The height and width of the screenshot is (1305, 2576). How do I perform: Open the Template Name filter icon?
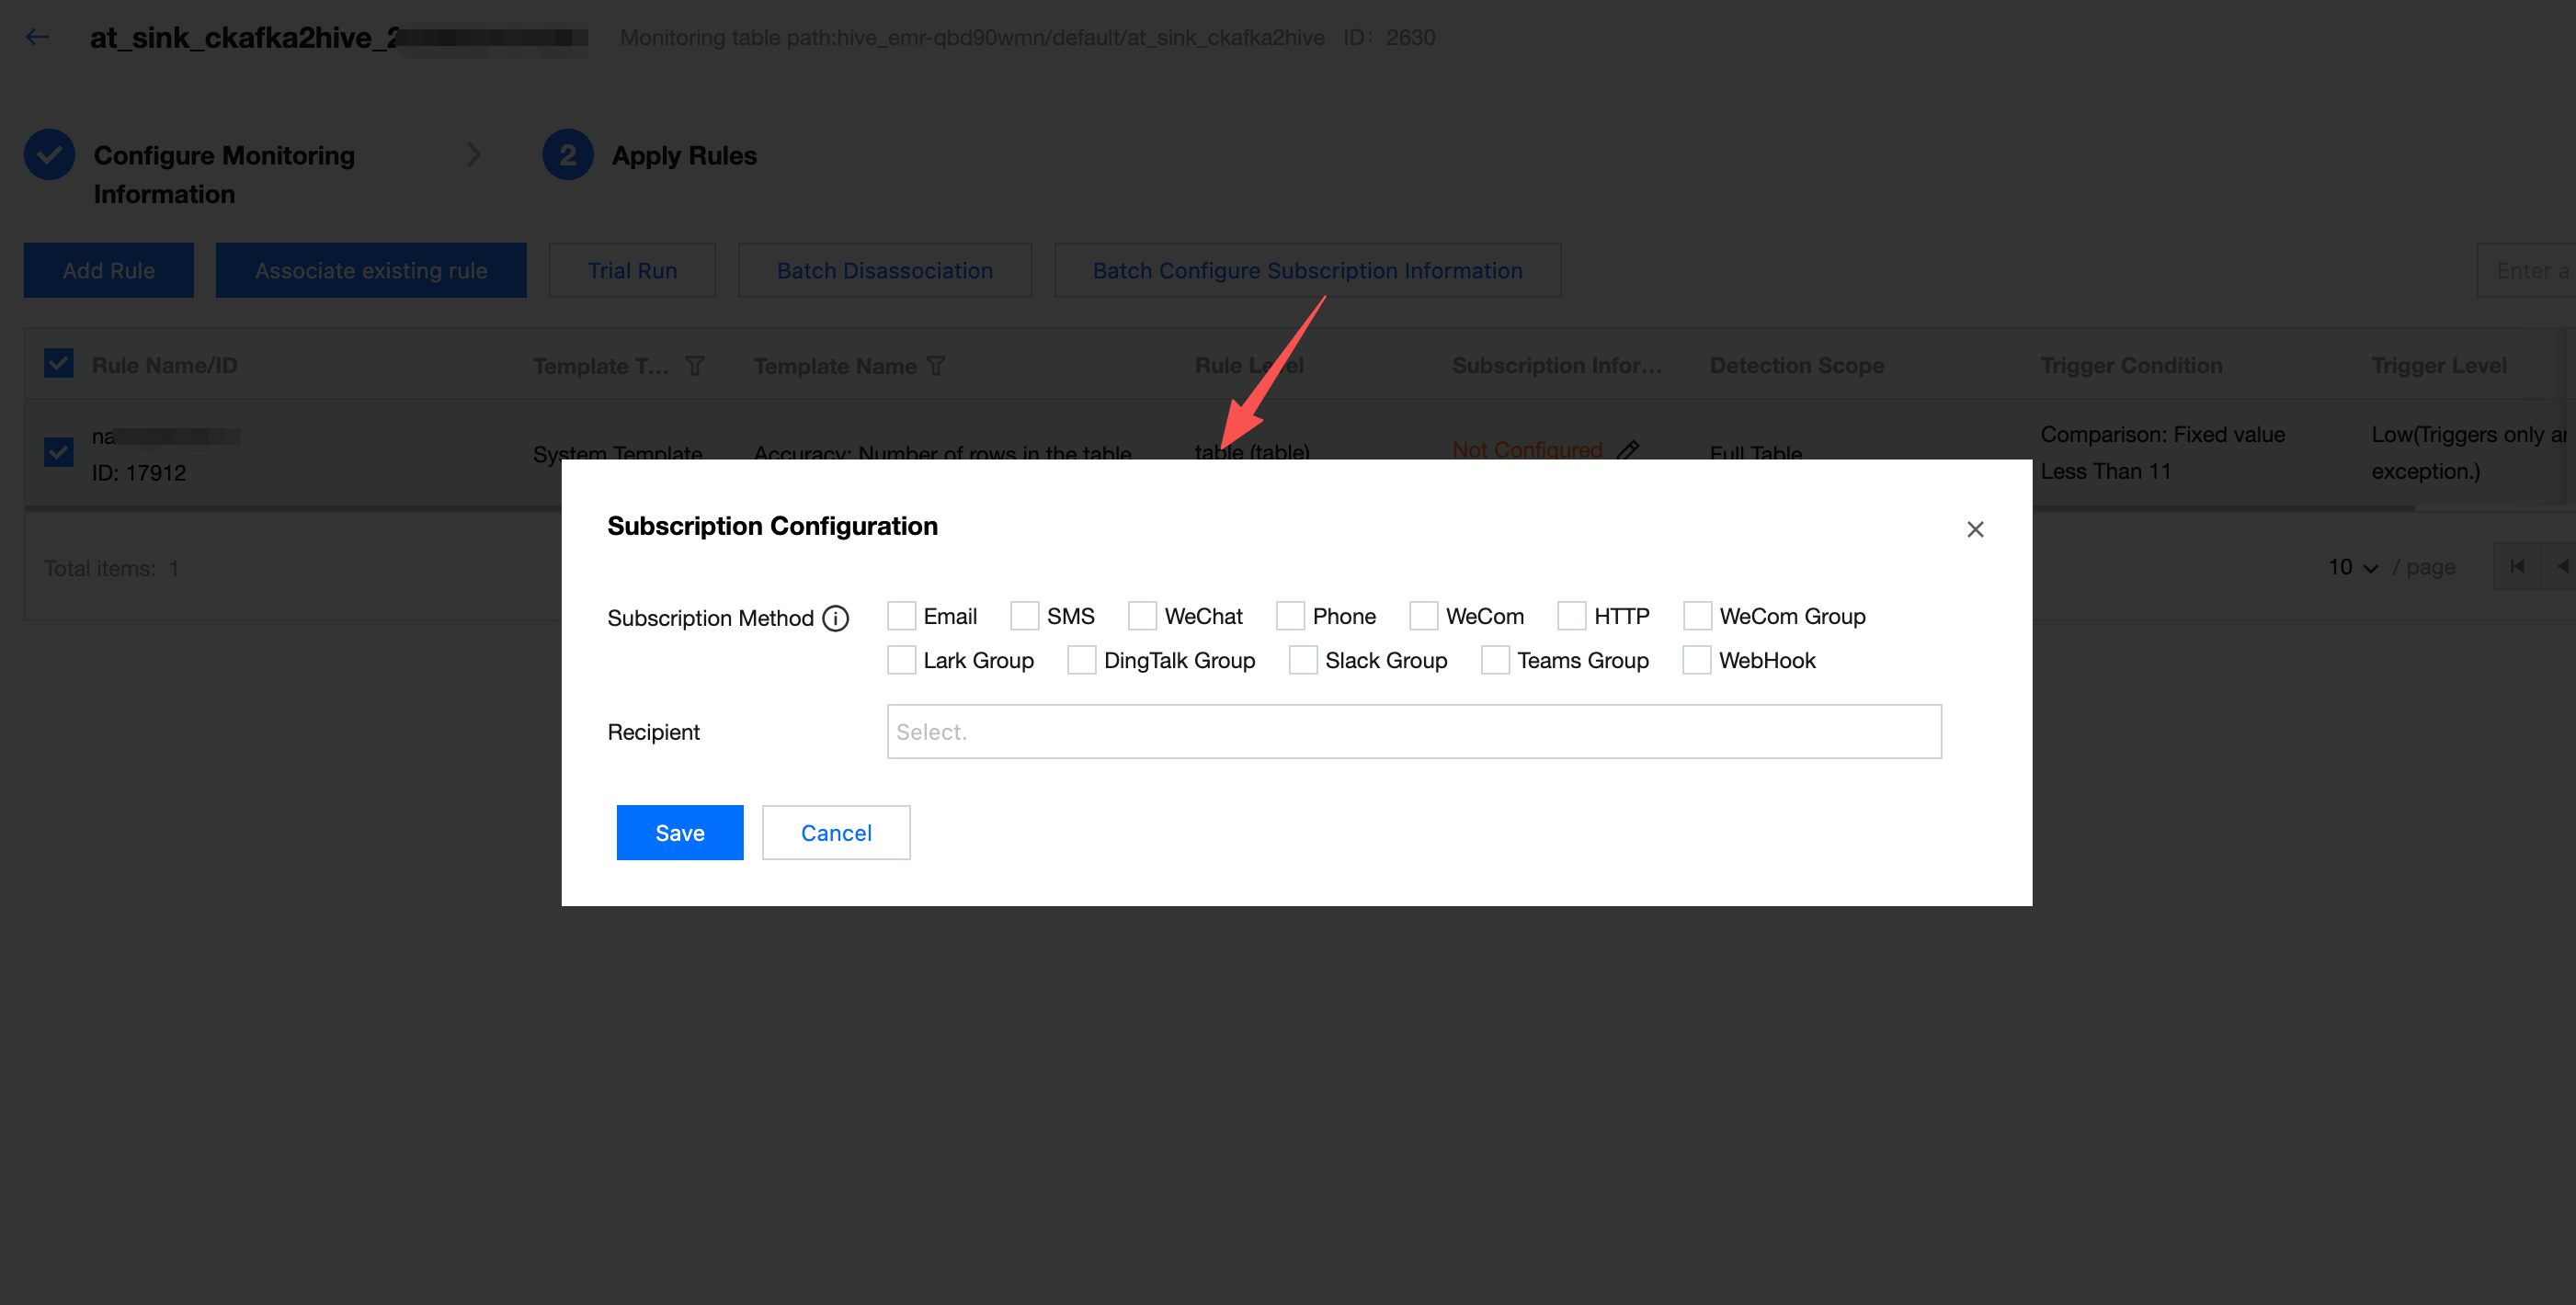[936, 366]
